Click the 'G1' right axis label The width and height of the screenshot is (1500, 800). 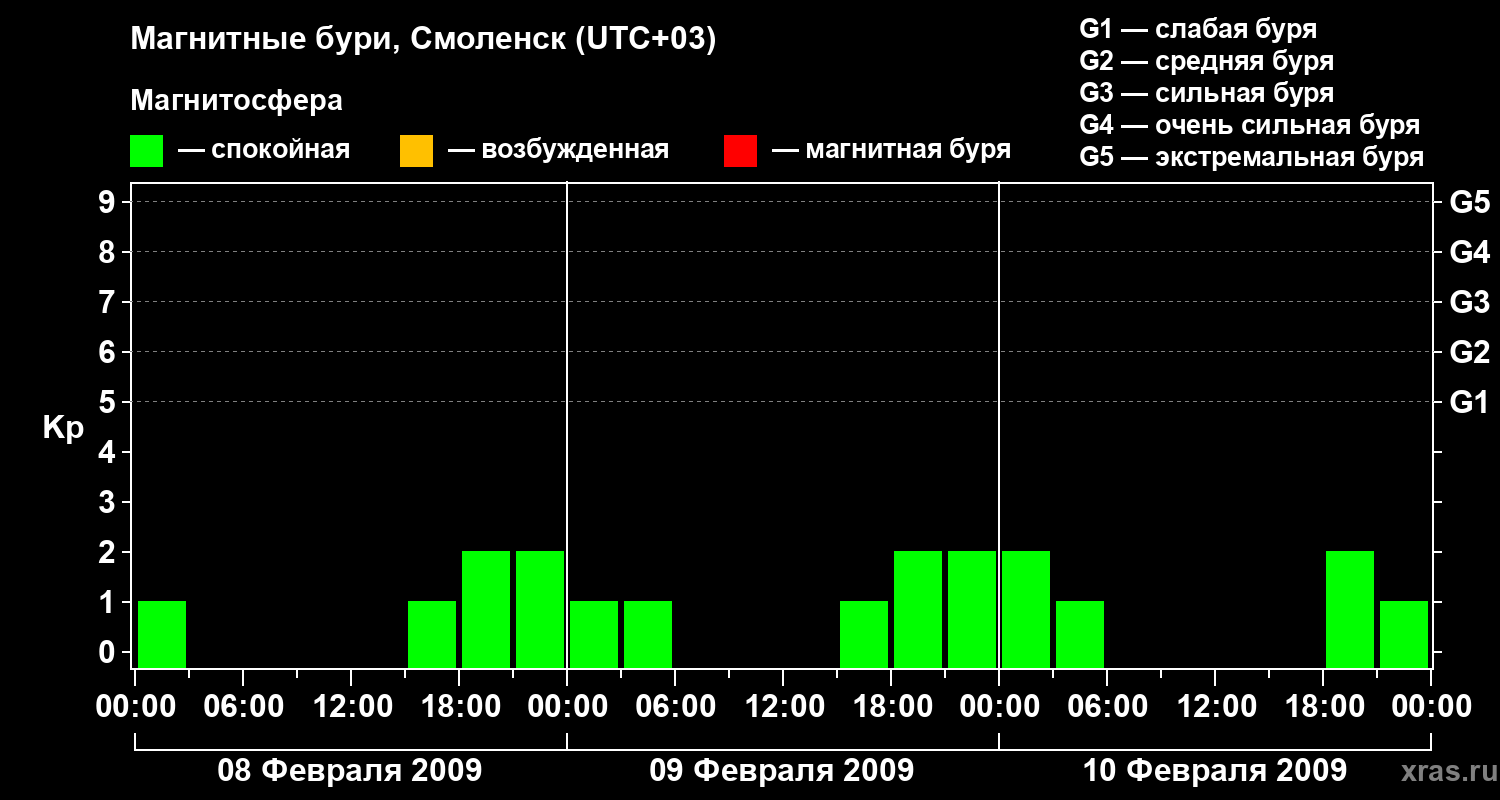pyautogui.click(x=1469, y=402)
